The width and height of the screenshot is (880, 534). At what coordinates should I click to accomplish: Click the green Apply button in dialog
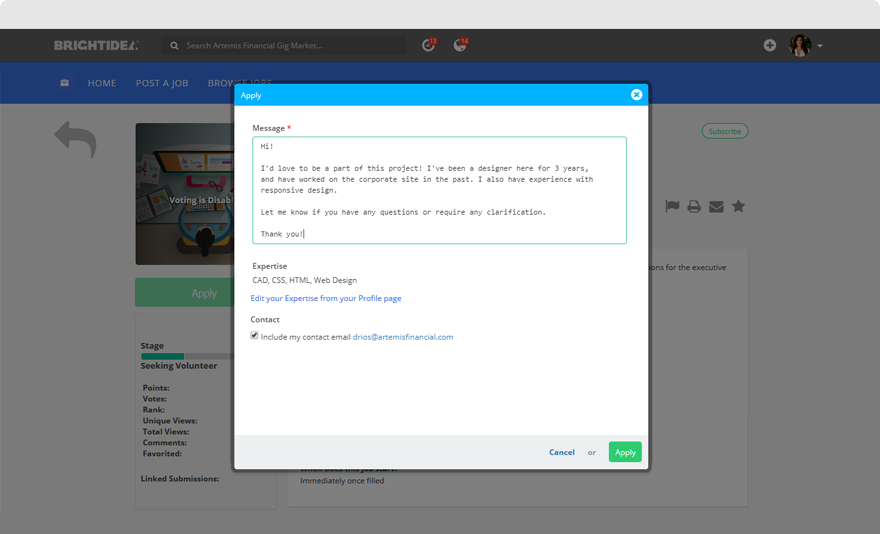coord(625,452)
